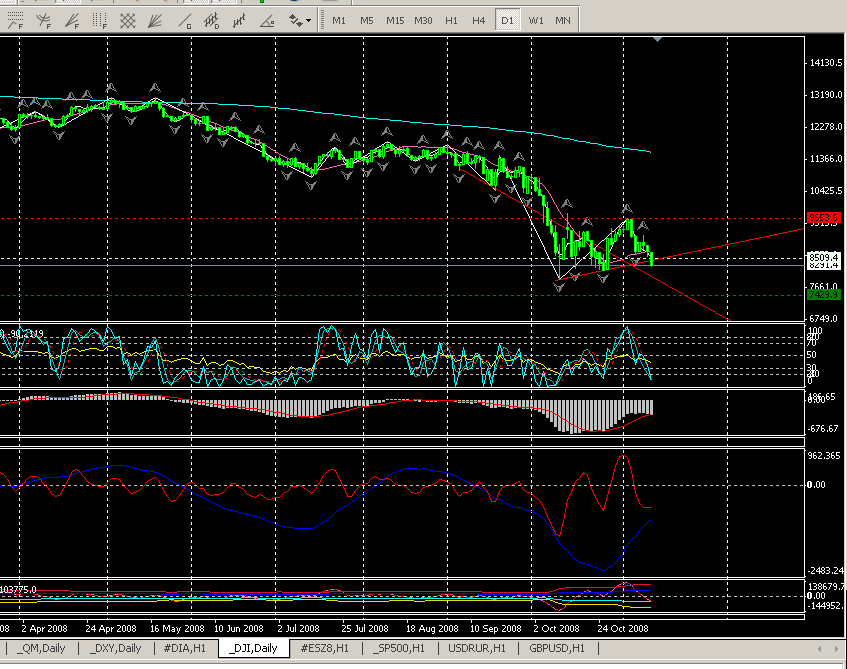Select the Trendline by Angle tool
847x669 pixels.
[x=268, y=20]
